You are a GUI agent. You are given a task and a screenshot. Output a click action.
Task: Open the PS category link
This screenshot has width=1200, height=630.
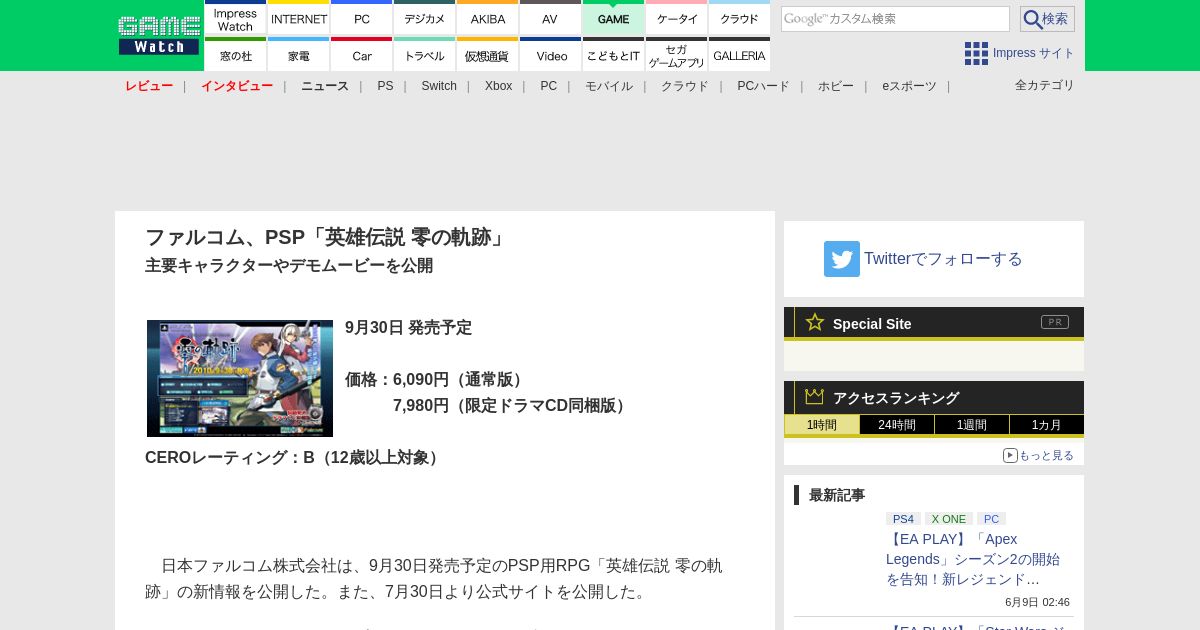point(385,86)
